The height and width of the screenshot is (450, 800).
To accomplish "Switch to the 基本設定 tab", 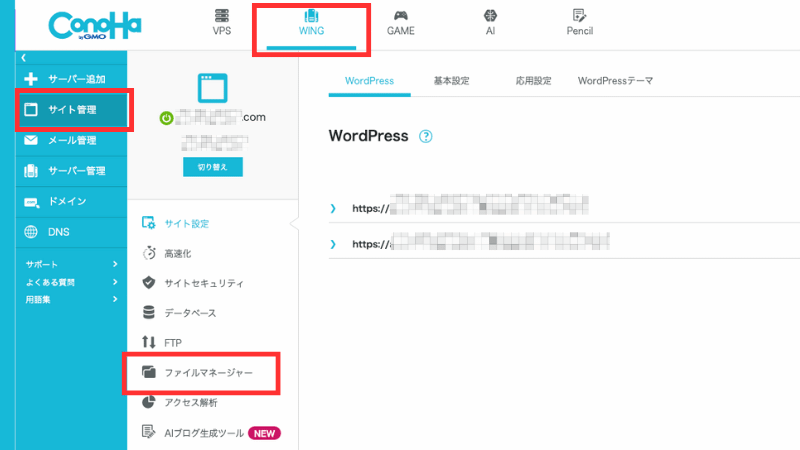I will click(x=451, y=80).
